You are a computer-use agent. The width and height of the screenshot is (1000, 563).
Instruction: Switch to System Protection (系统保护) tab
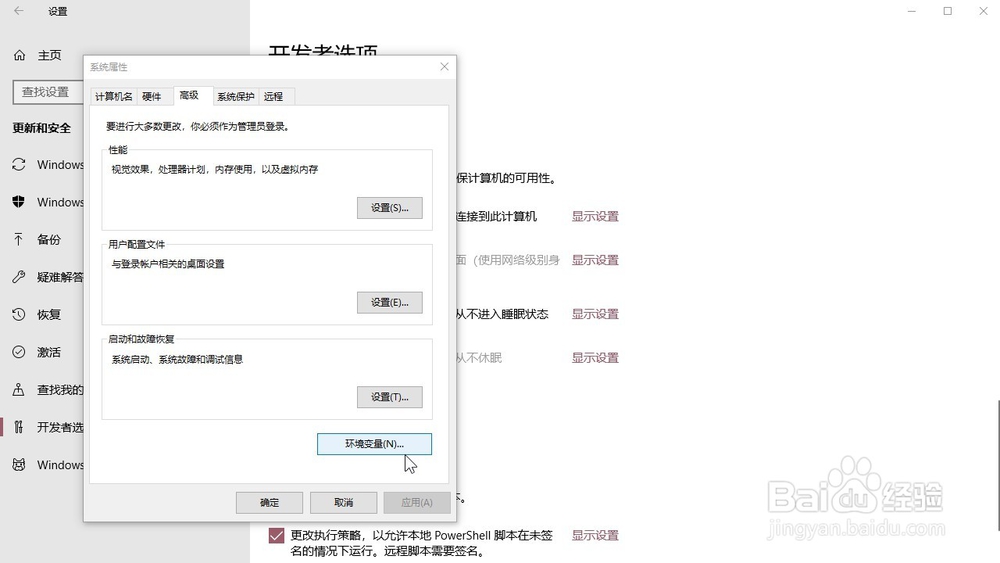[235, 96]
